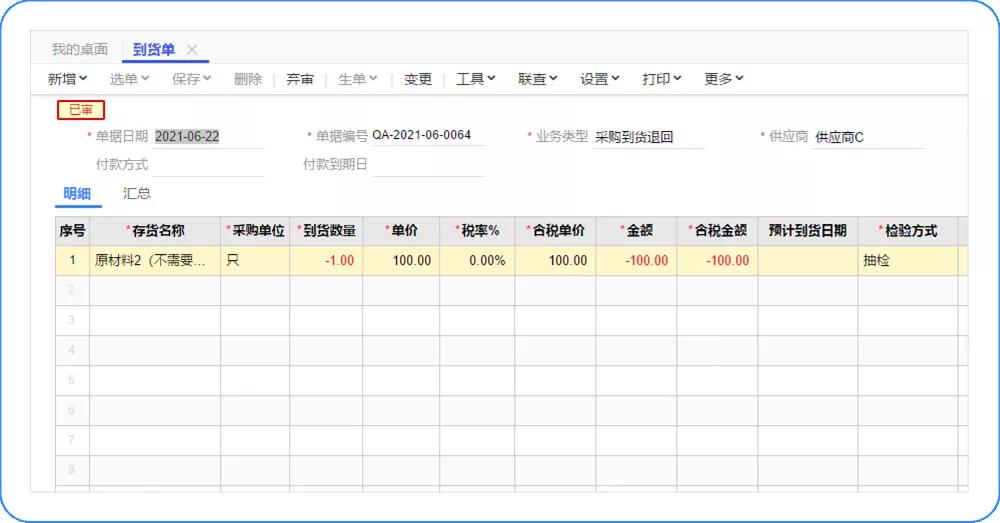Select row number 2 in the grid
The image size is (1000, 523).
[72, 290]
